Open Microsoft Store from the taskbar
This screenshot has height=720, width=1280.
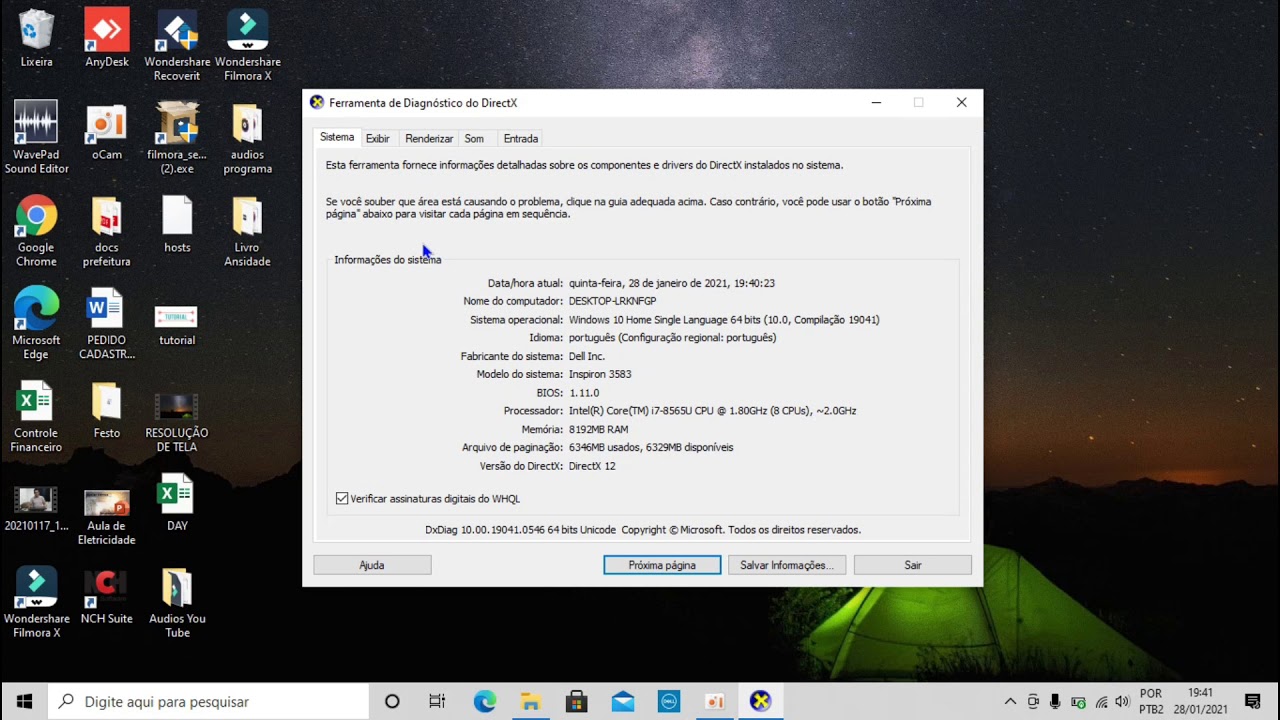576,701
